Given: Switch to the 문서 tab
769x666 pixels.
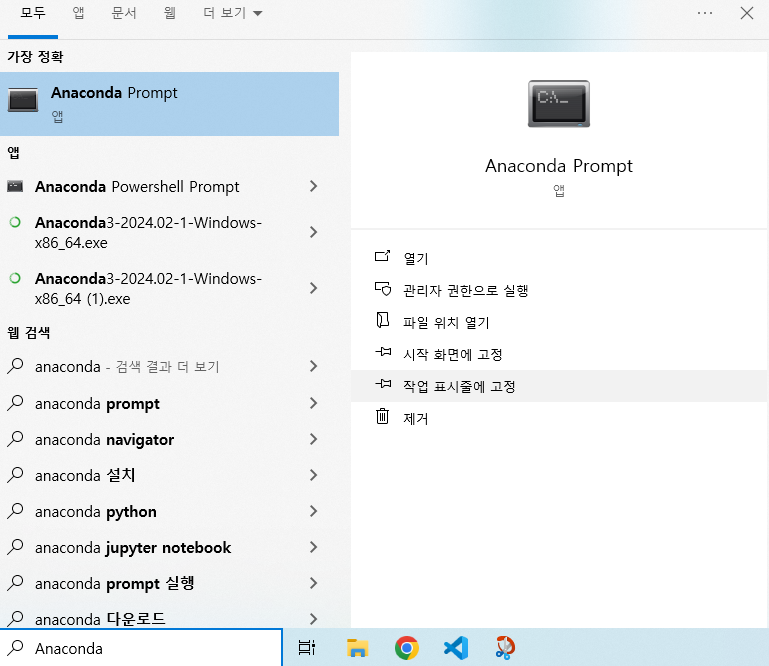Looking at the screenshot, I should (124, 13).
